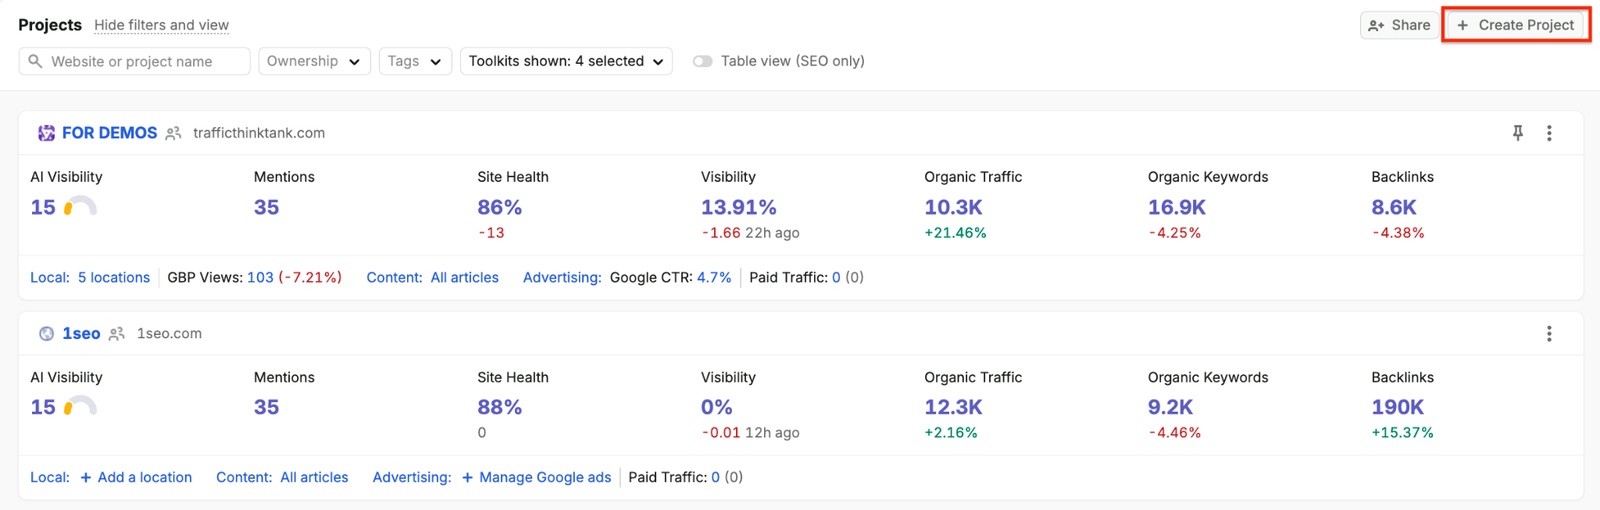Click the AI Visibility gauge for FOR DEMOS
The image size is (1600, 510).
(x=80, y=207)
